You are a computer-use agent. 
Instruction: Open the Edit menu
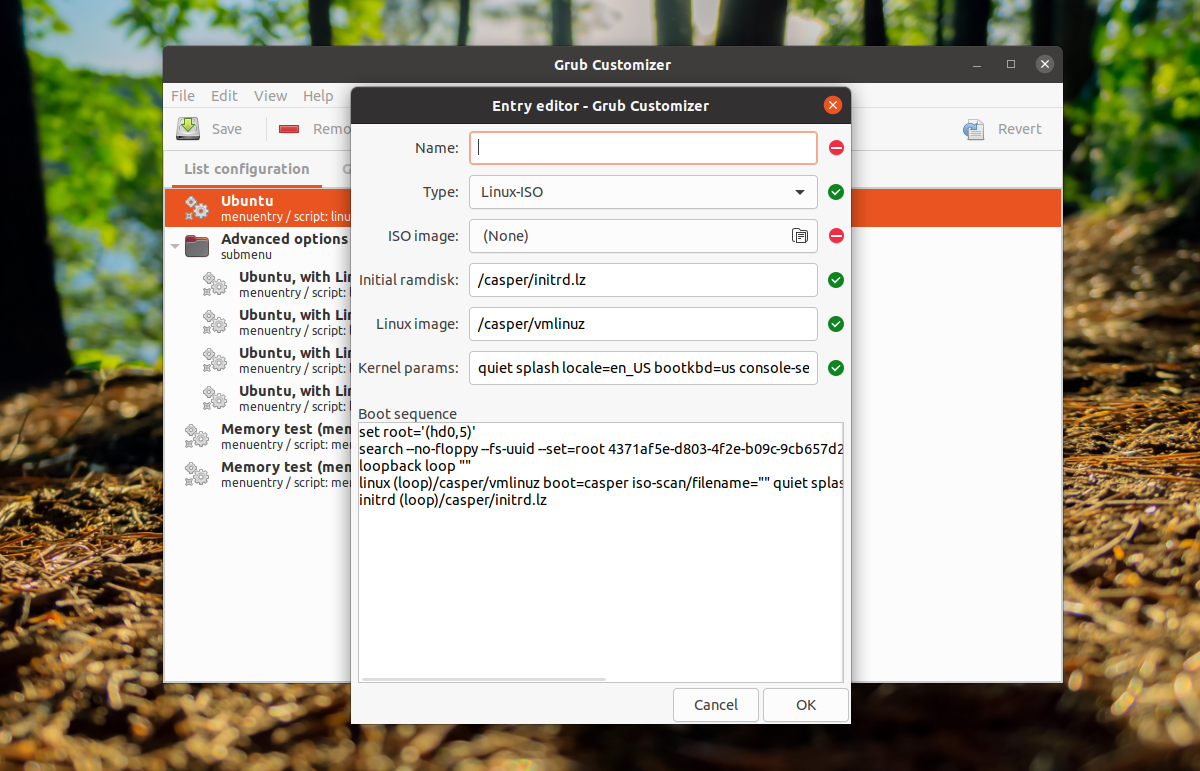[224, 96]
